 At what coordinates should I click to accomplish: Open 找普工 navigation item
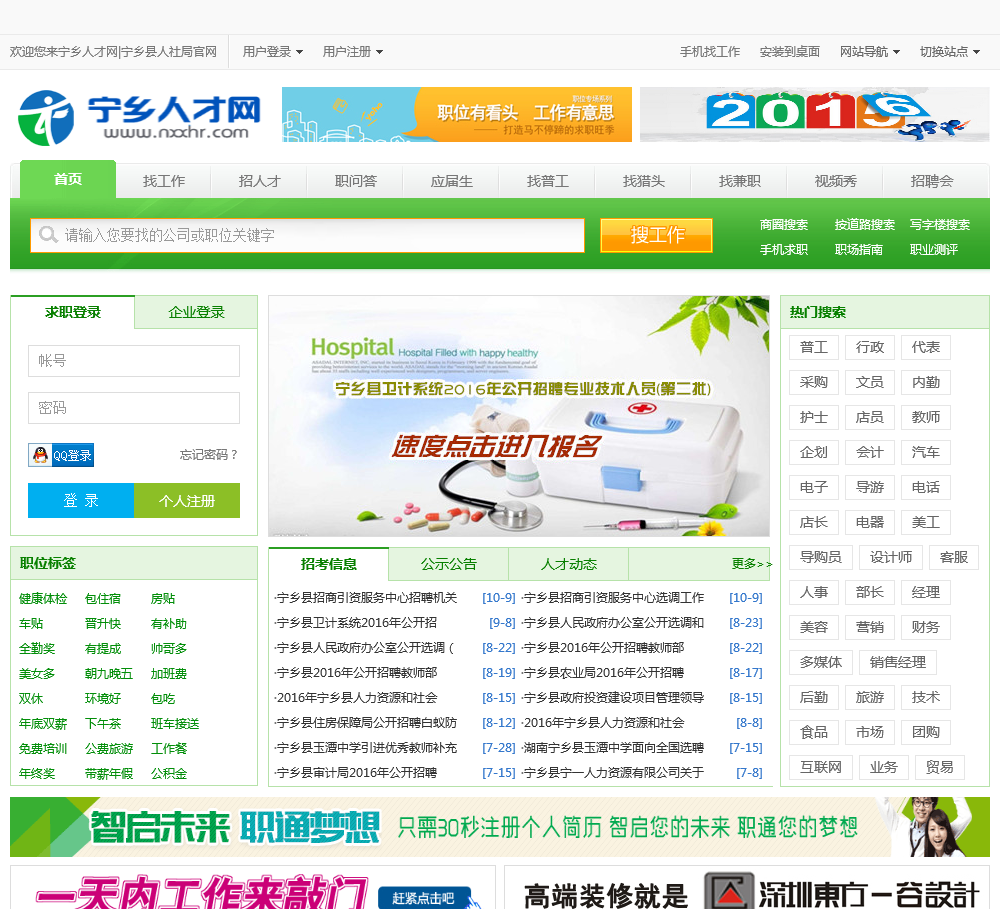tap(548, 181)
